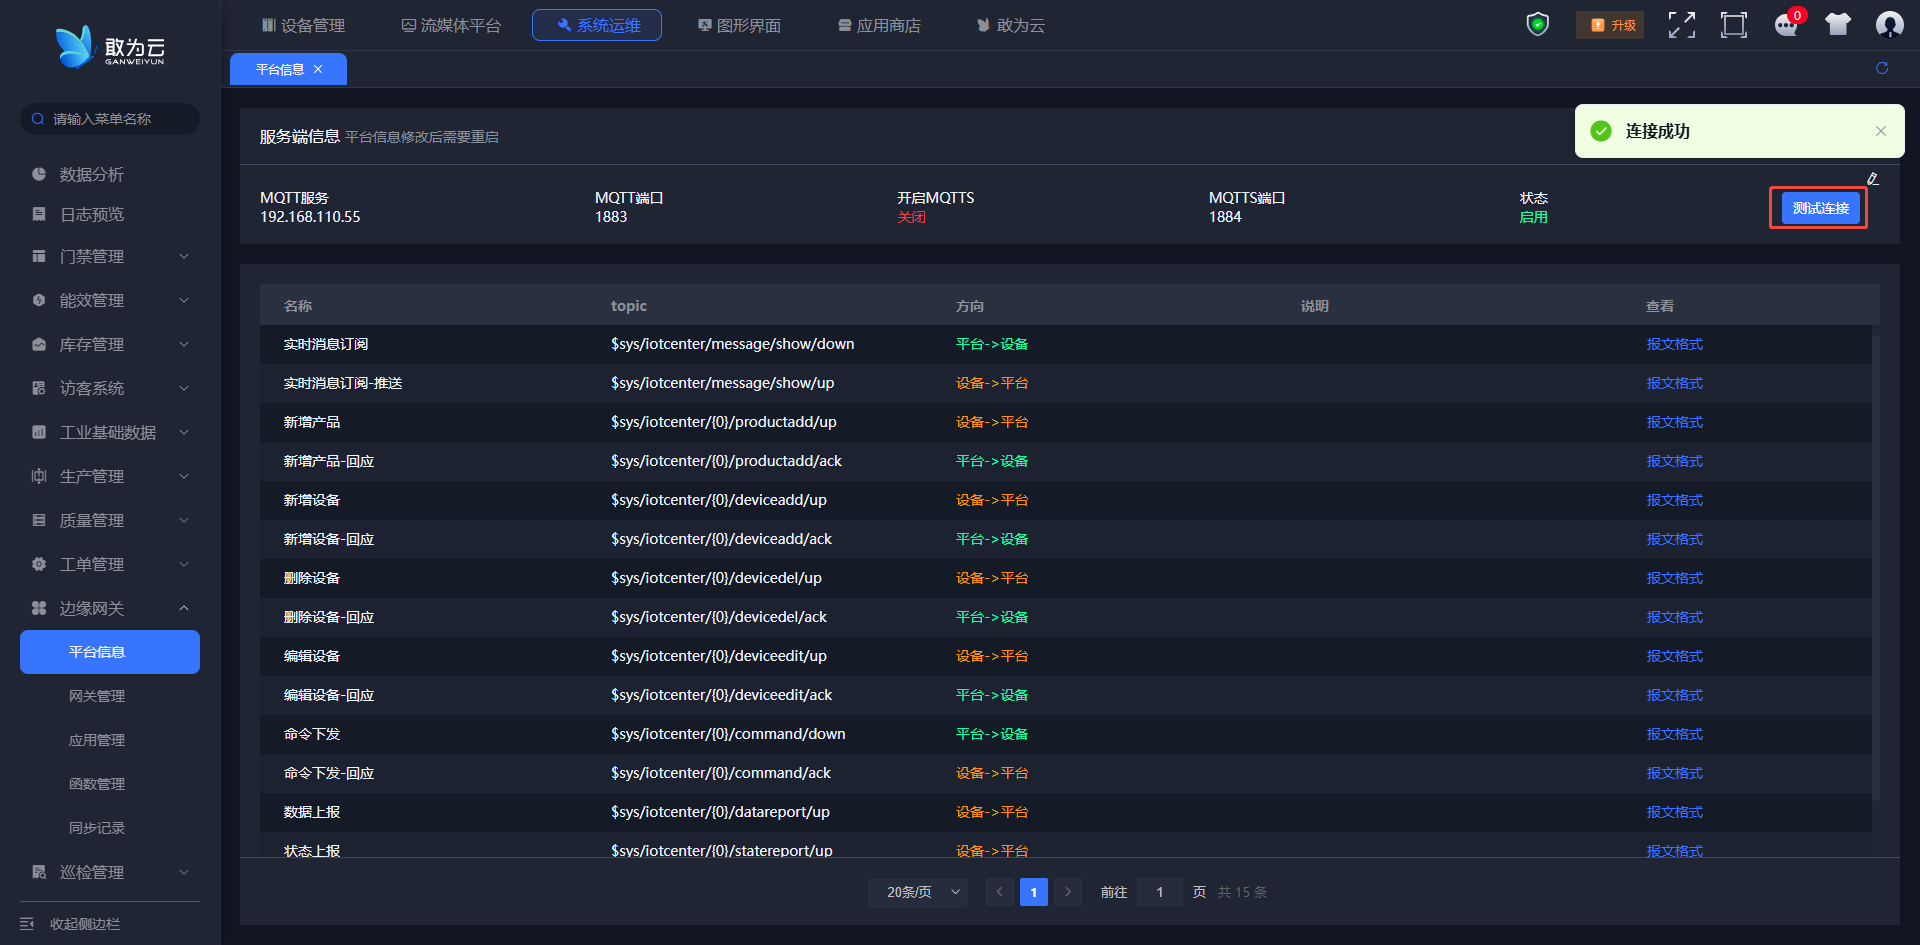Viewport: 1920px width, 945px height.
Task: Open the chat messages notification icon
Action: pos(1785,25)
